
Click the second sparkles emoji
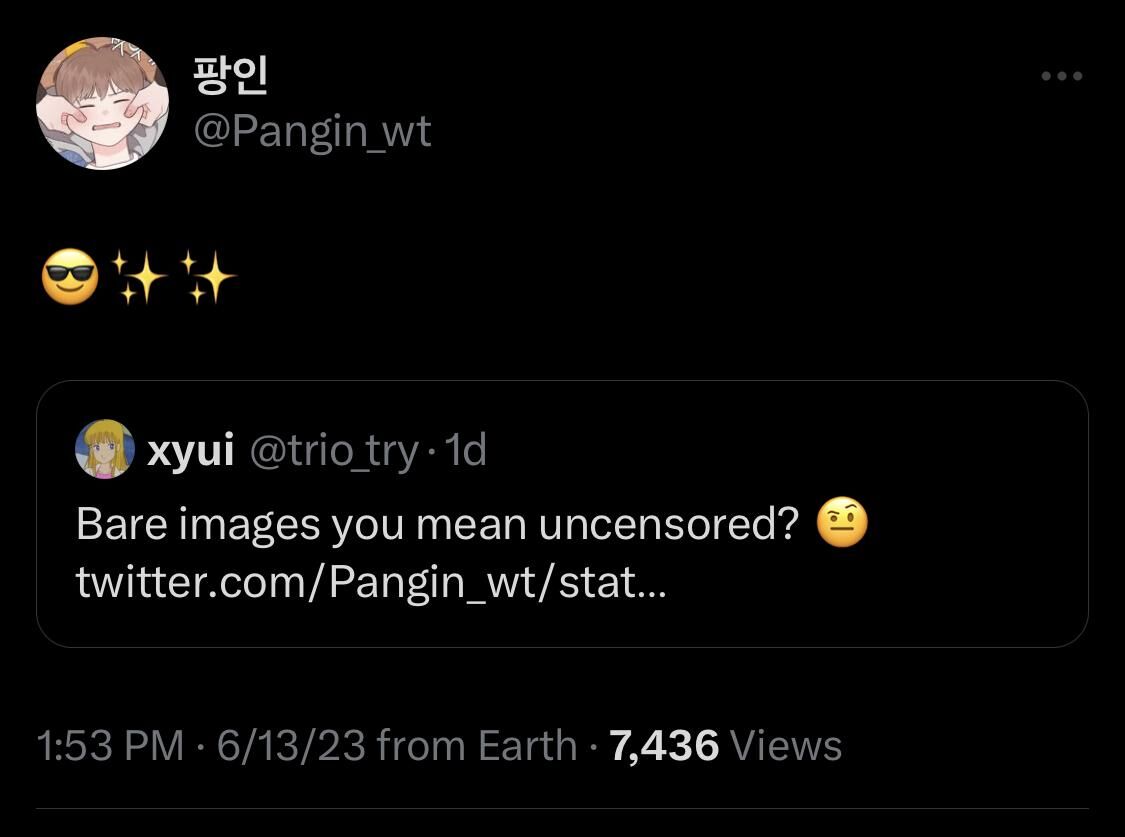pyautogui.click(x=207, y=276)
